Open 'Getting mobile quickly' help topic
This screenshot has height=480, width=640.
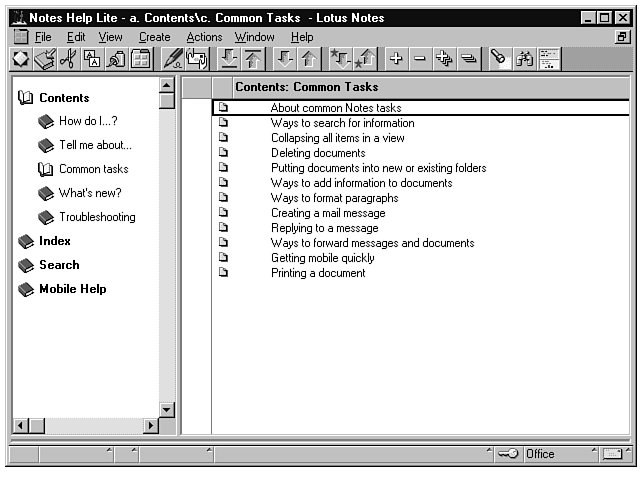click(x=322, y=258)
